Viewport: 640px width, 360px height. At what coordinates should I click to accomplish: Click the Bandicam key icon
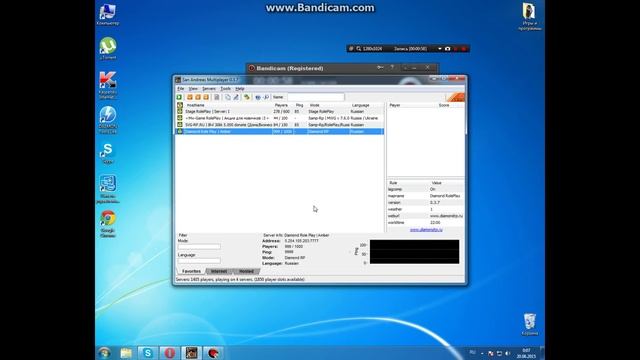tap(380, 67)
